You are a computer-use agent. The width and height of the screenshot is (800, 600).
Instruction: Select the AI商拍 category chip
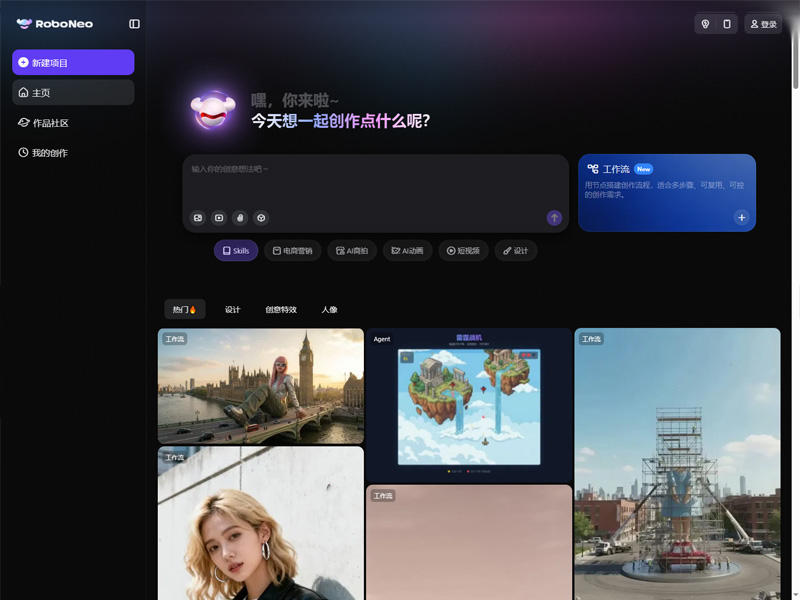click(352, 251)
